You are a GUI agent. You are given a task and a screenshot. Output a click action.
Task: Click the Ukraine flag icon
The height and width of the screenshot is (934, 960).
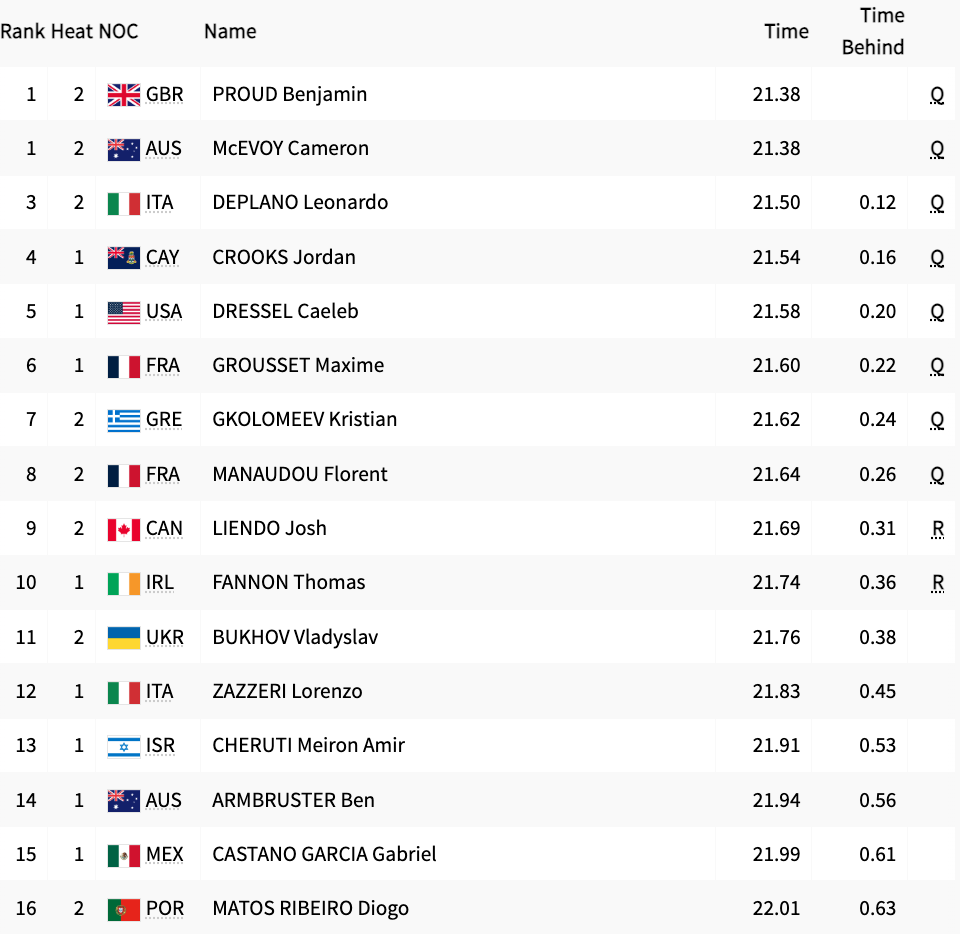click(124, 638)
